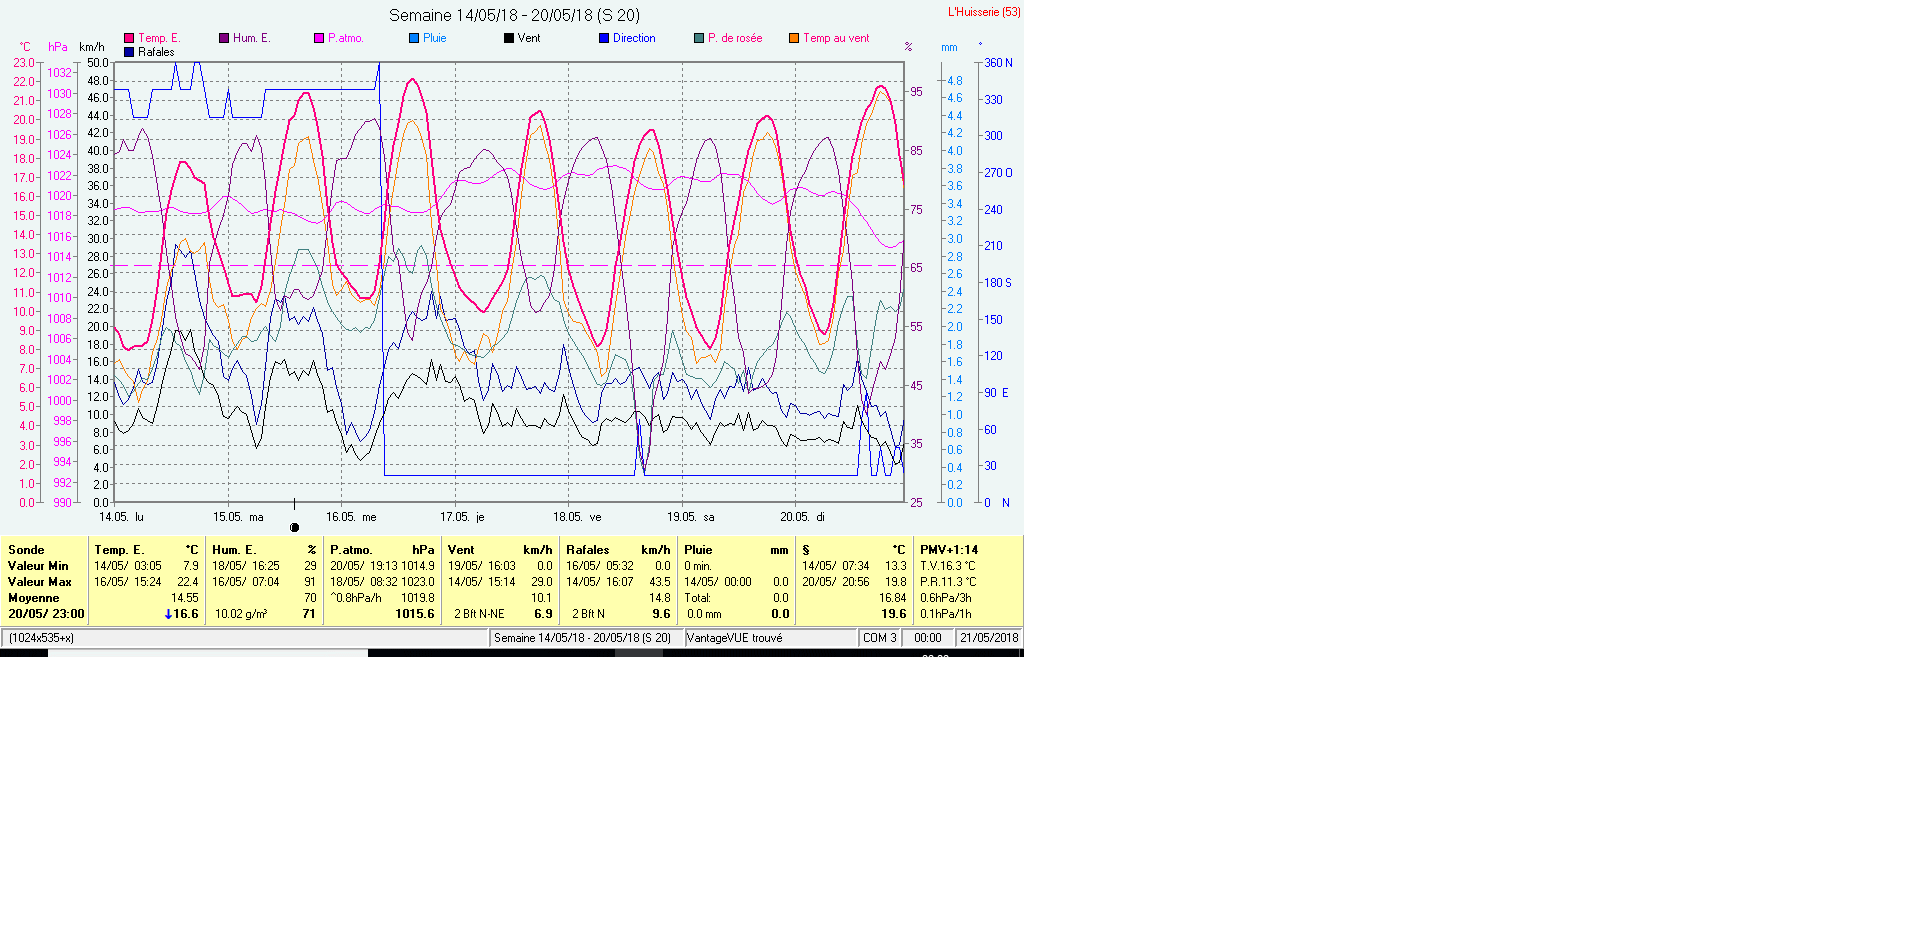Click the '21/05/2018' date in the status bar

(989, 638)
